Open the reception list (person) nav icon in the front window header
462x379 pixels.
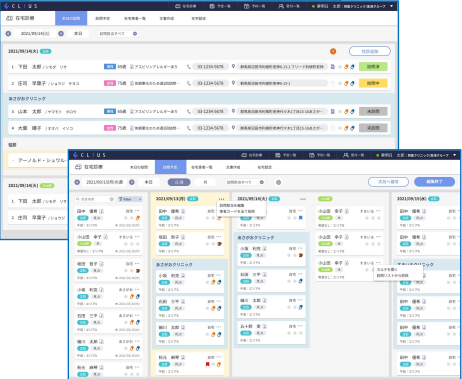(x=346, y=155)
